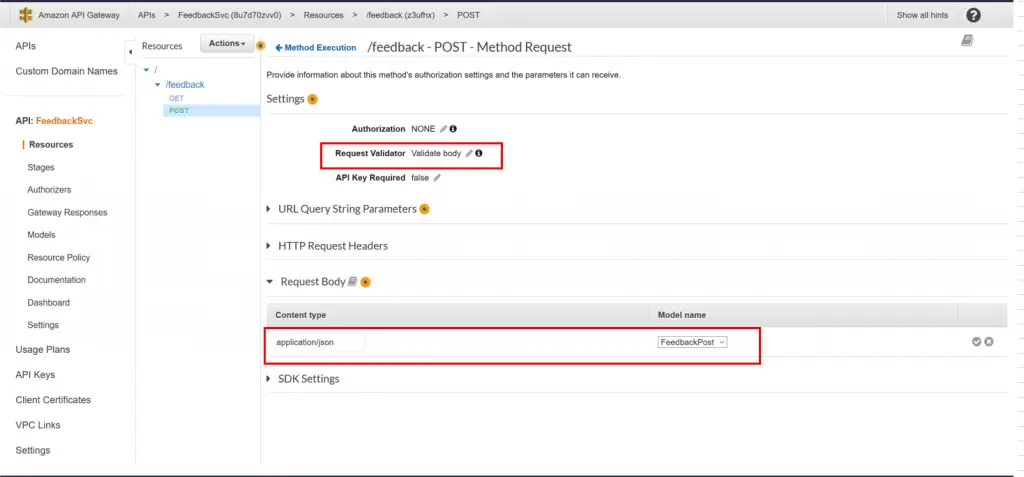
Task: Edit API Key Required pencil icon
Action: coord(437,178)
